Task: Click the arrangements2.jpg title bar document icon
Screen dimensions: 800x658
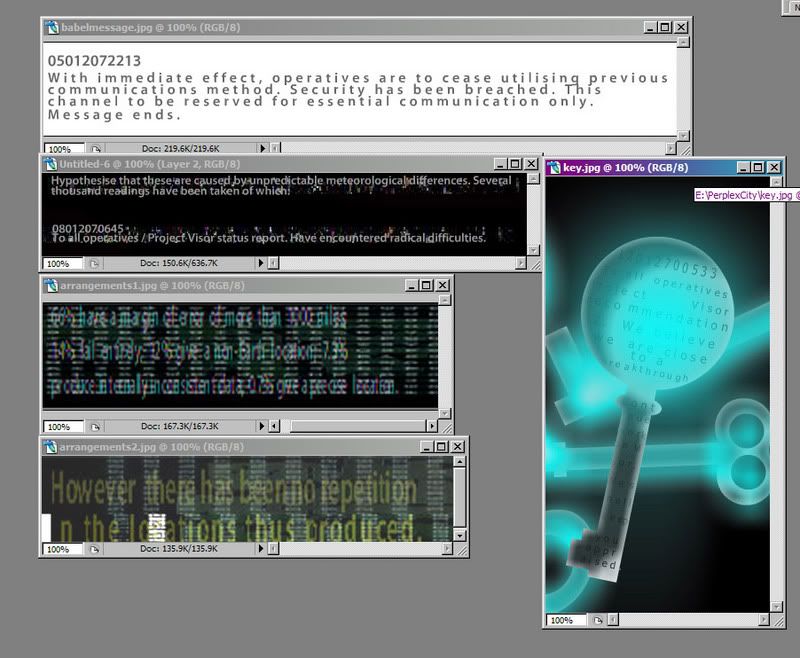Action: tap(52, 445)
